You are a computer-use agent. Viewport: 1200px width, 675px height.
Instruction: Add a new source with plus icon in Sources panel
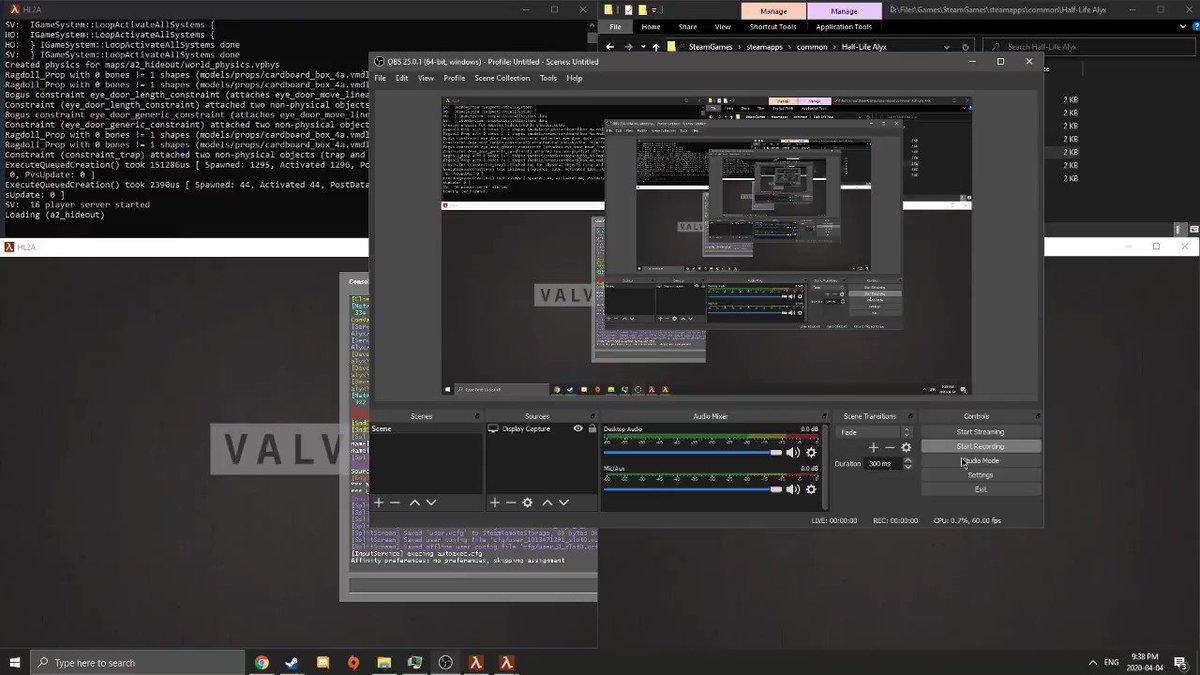[x=494, y=503]
